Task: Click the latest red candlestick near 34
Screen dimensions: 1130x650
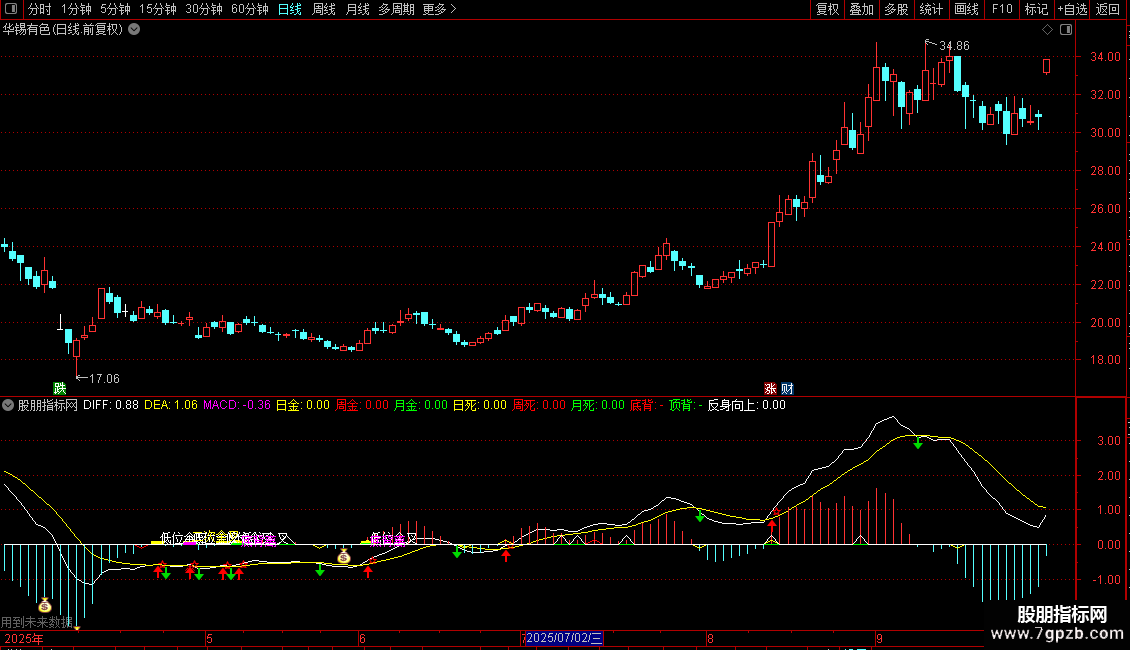Action: (1046, 66)
